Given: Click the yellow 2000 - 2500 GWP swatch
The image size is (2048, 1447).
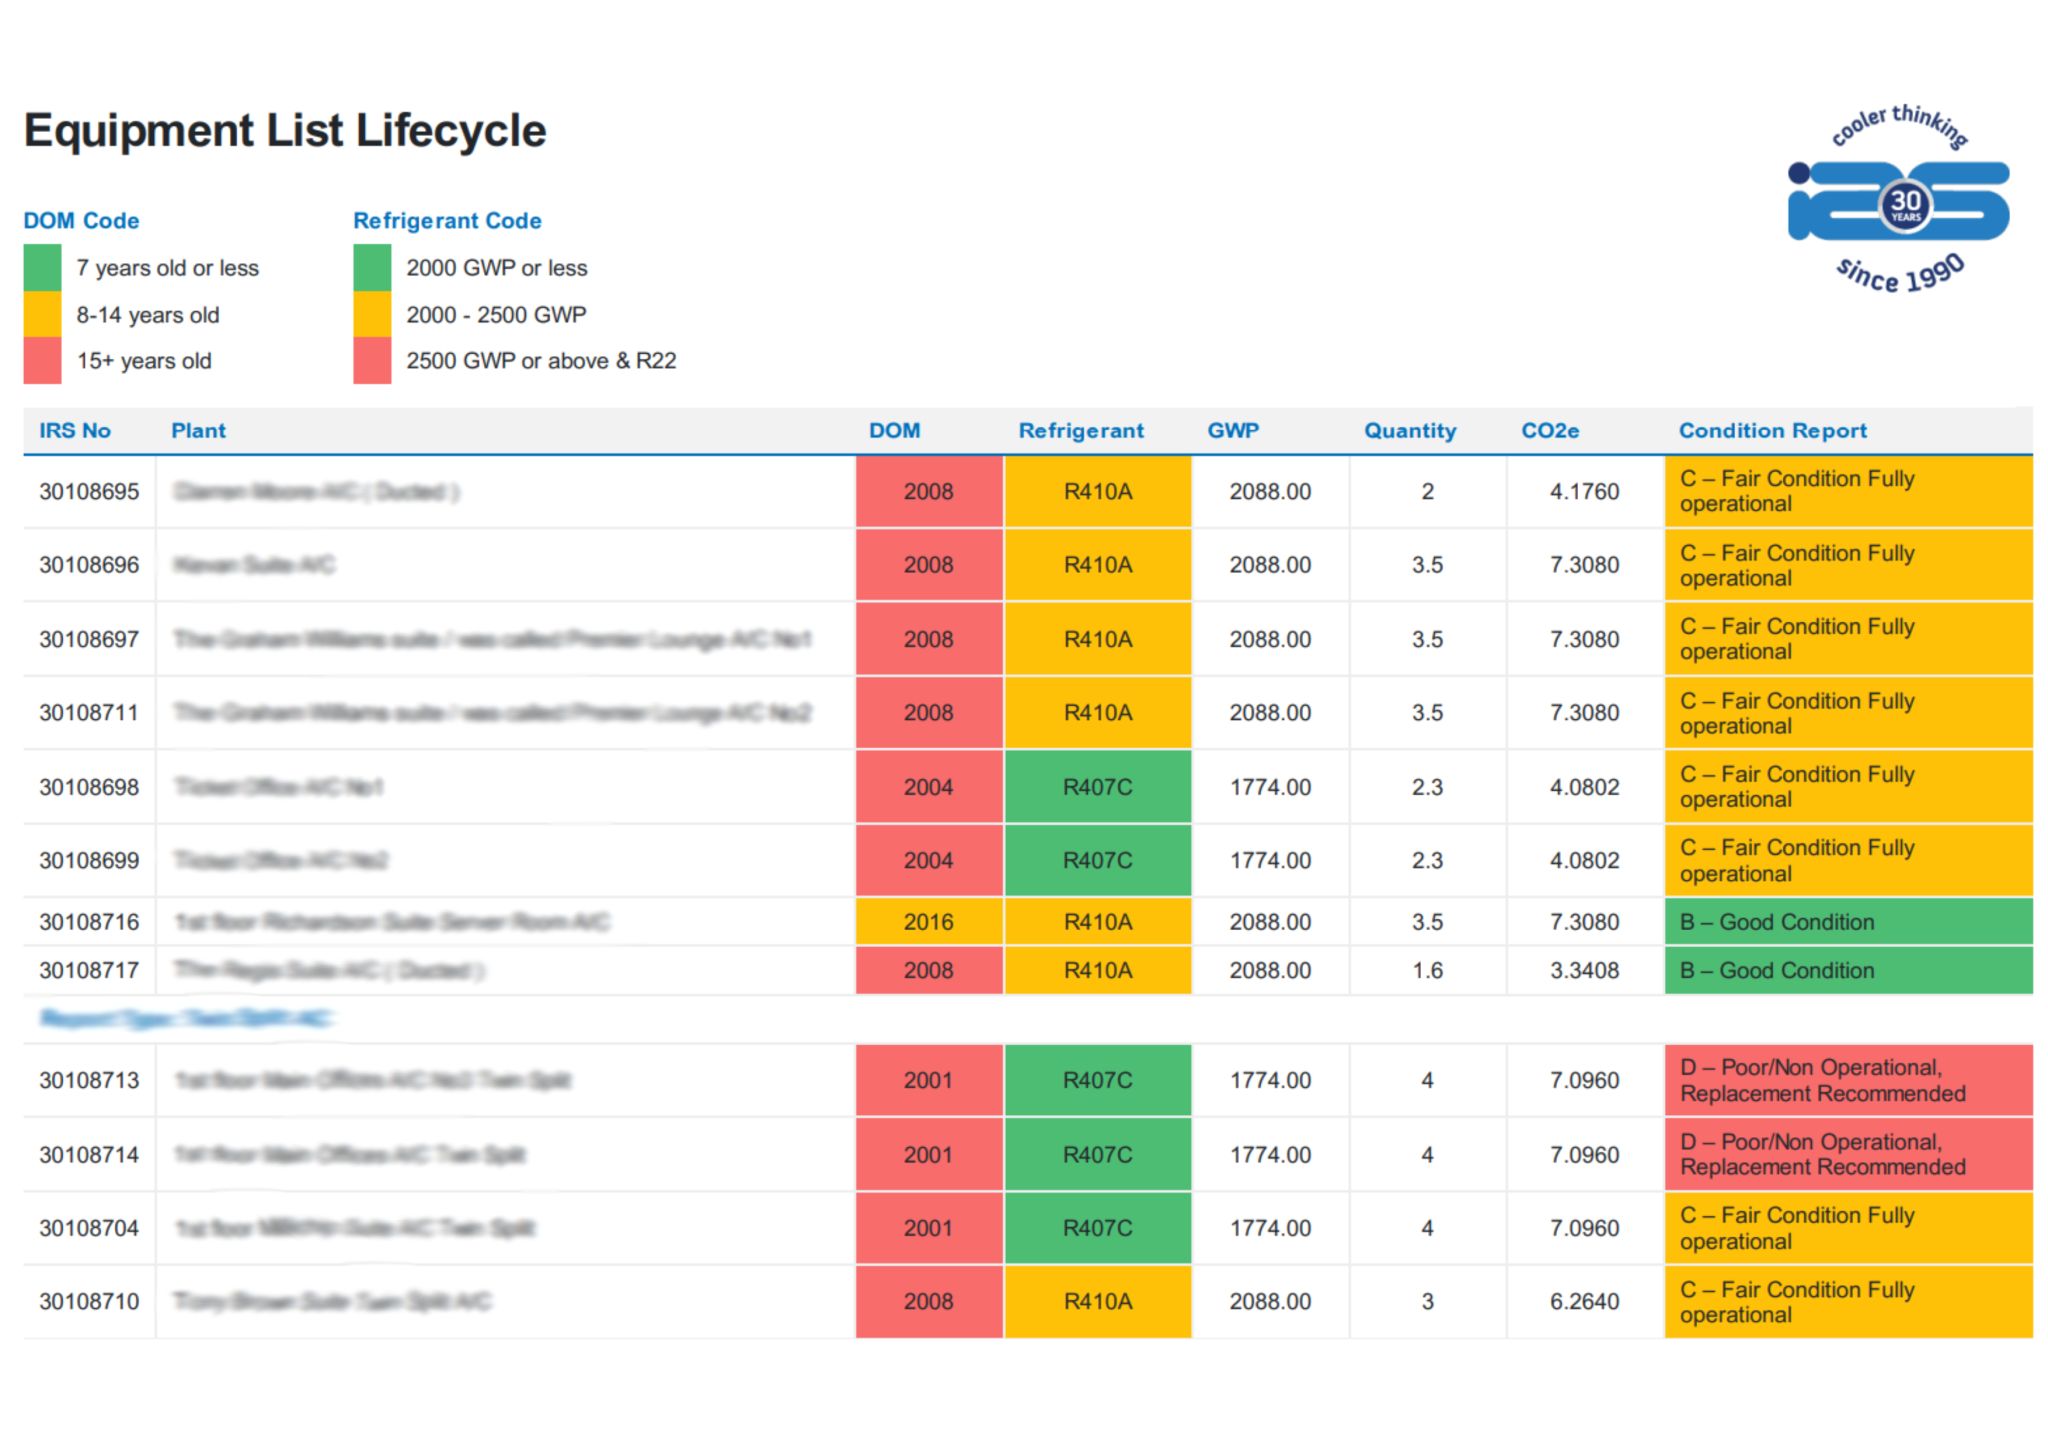Looking at the screenshot, I should coord(371,314).
